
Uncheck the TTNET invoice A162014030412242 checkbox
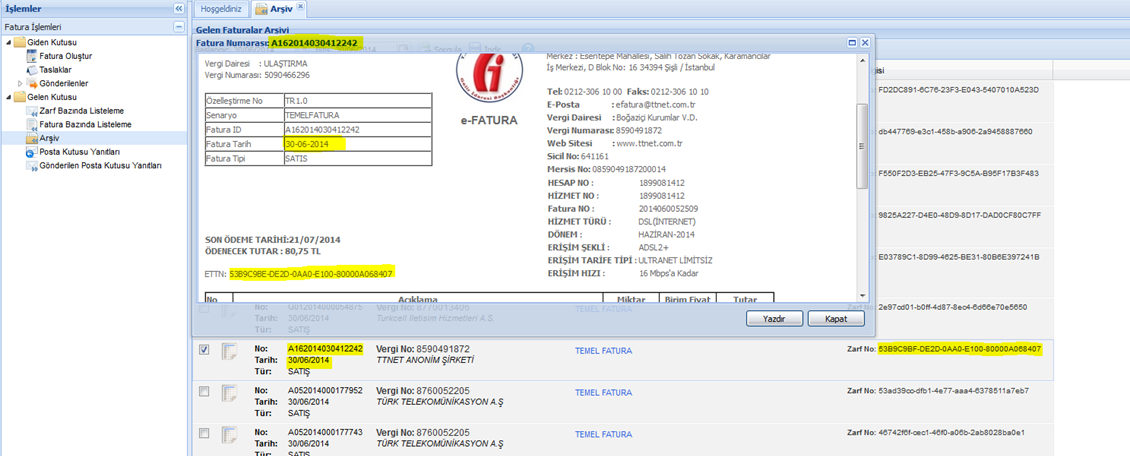click(x=204, y=350)
